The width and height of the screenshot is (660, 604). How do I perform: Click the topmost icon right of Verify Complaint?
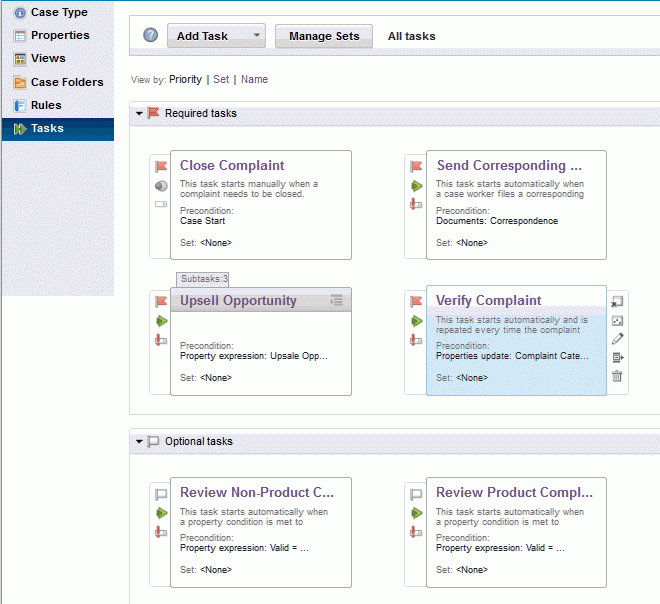pyautogui.click(x=617, y=301)
